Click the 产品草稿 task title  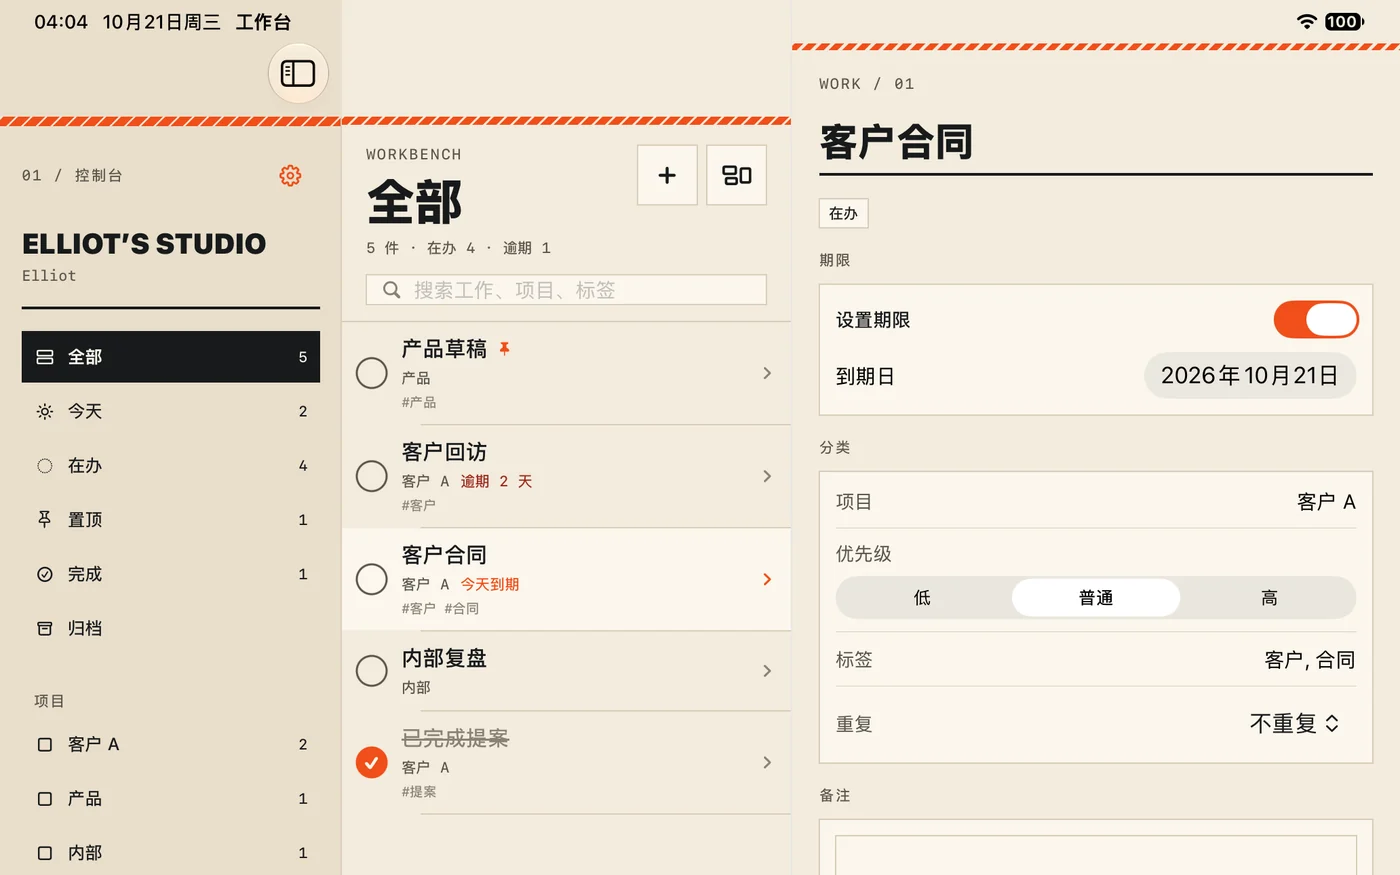(444, 349)
